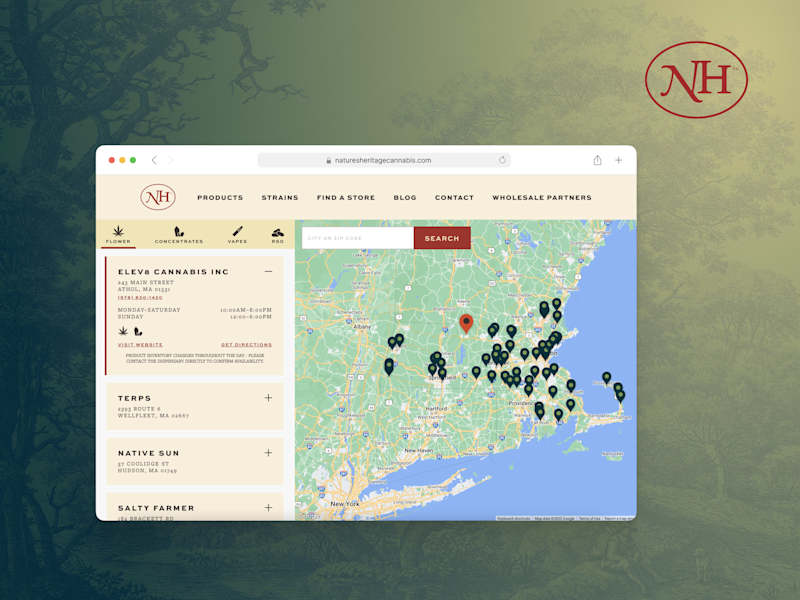Expand the Terps store card
Screen dimensions: 800x600
pyautogui.click(x=268, y=397)
